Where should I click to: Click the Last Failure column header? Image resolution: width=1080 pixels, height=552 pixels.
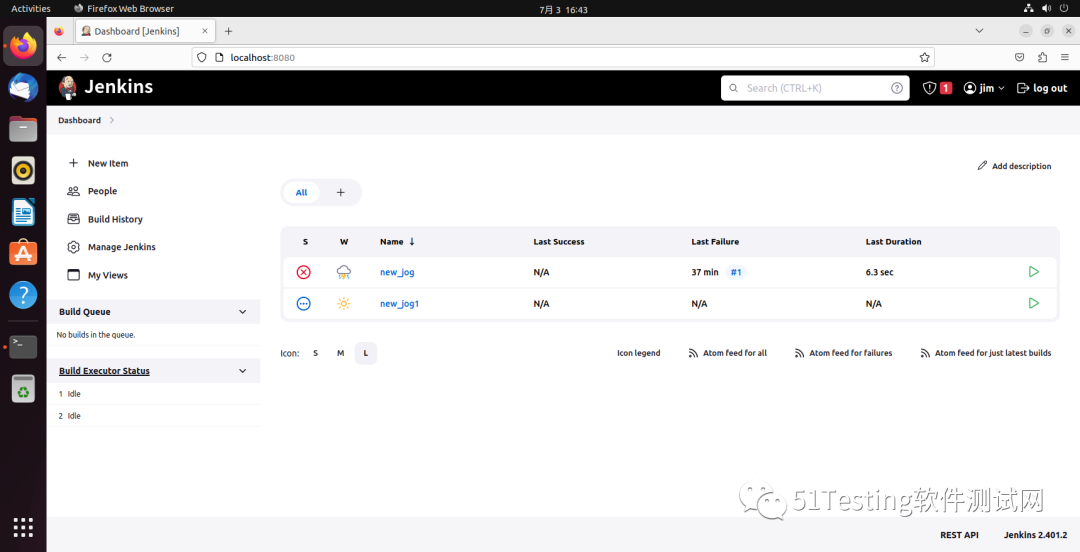click(715, 241)
